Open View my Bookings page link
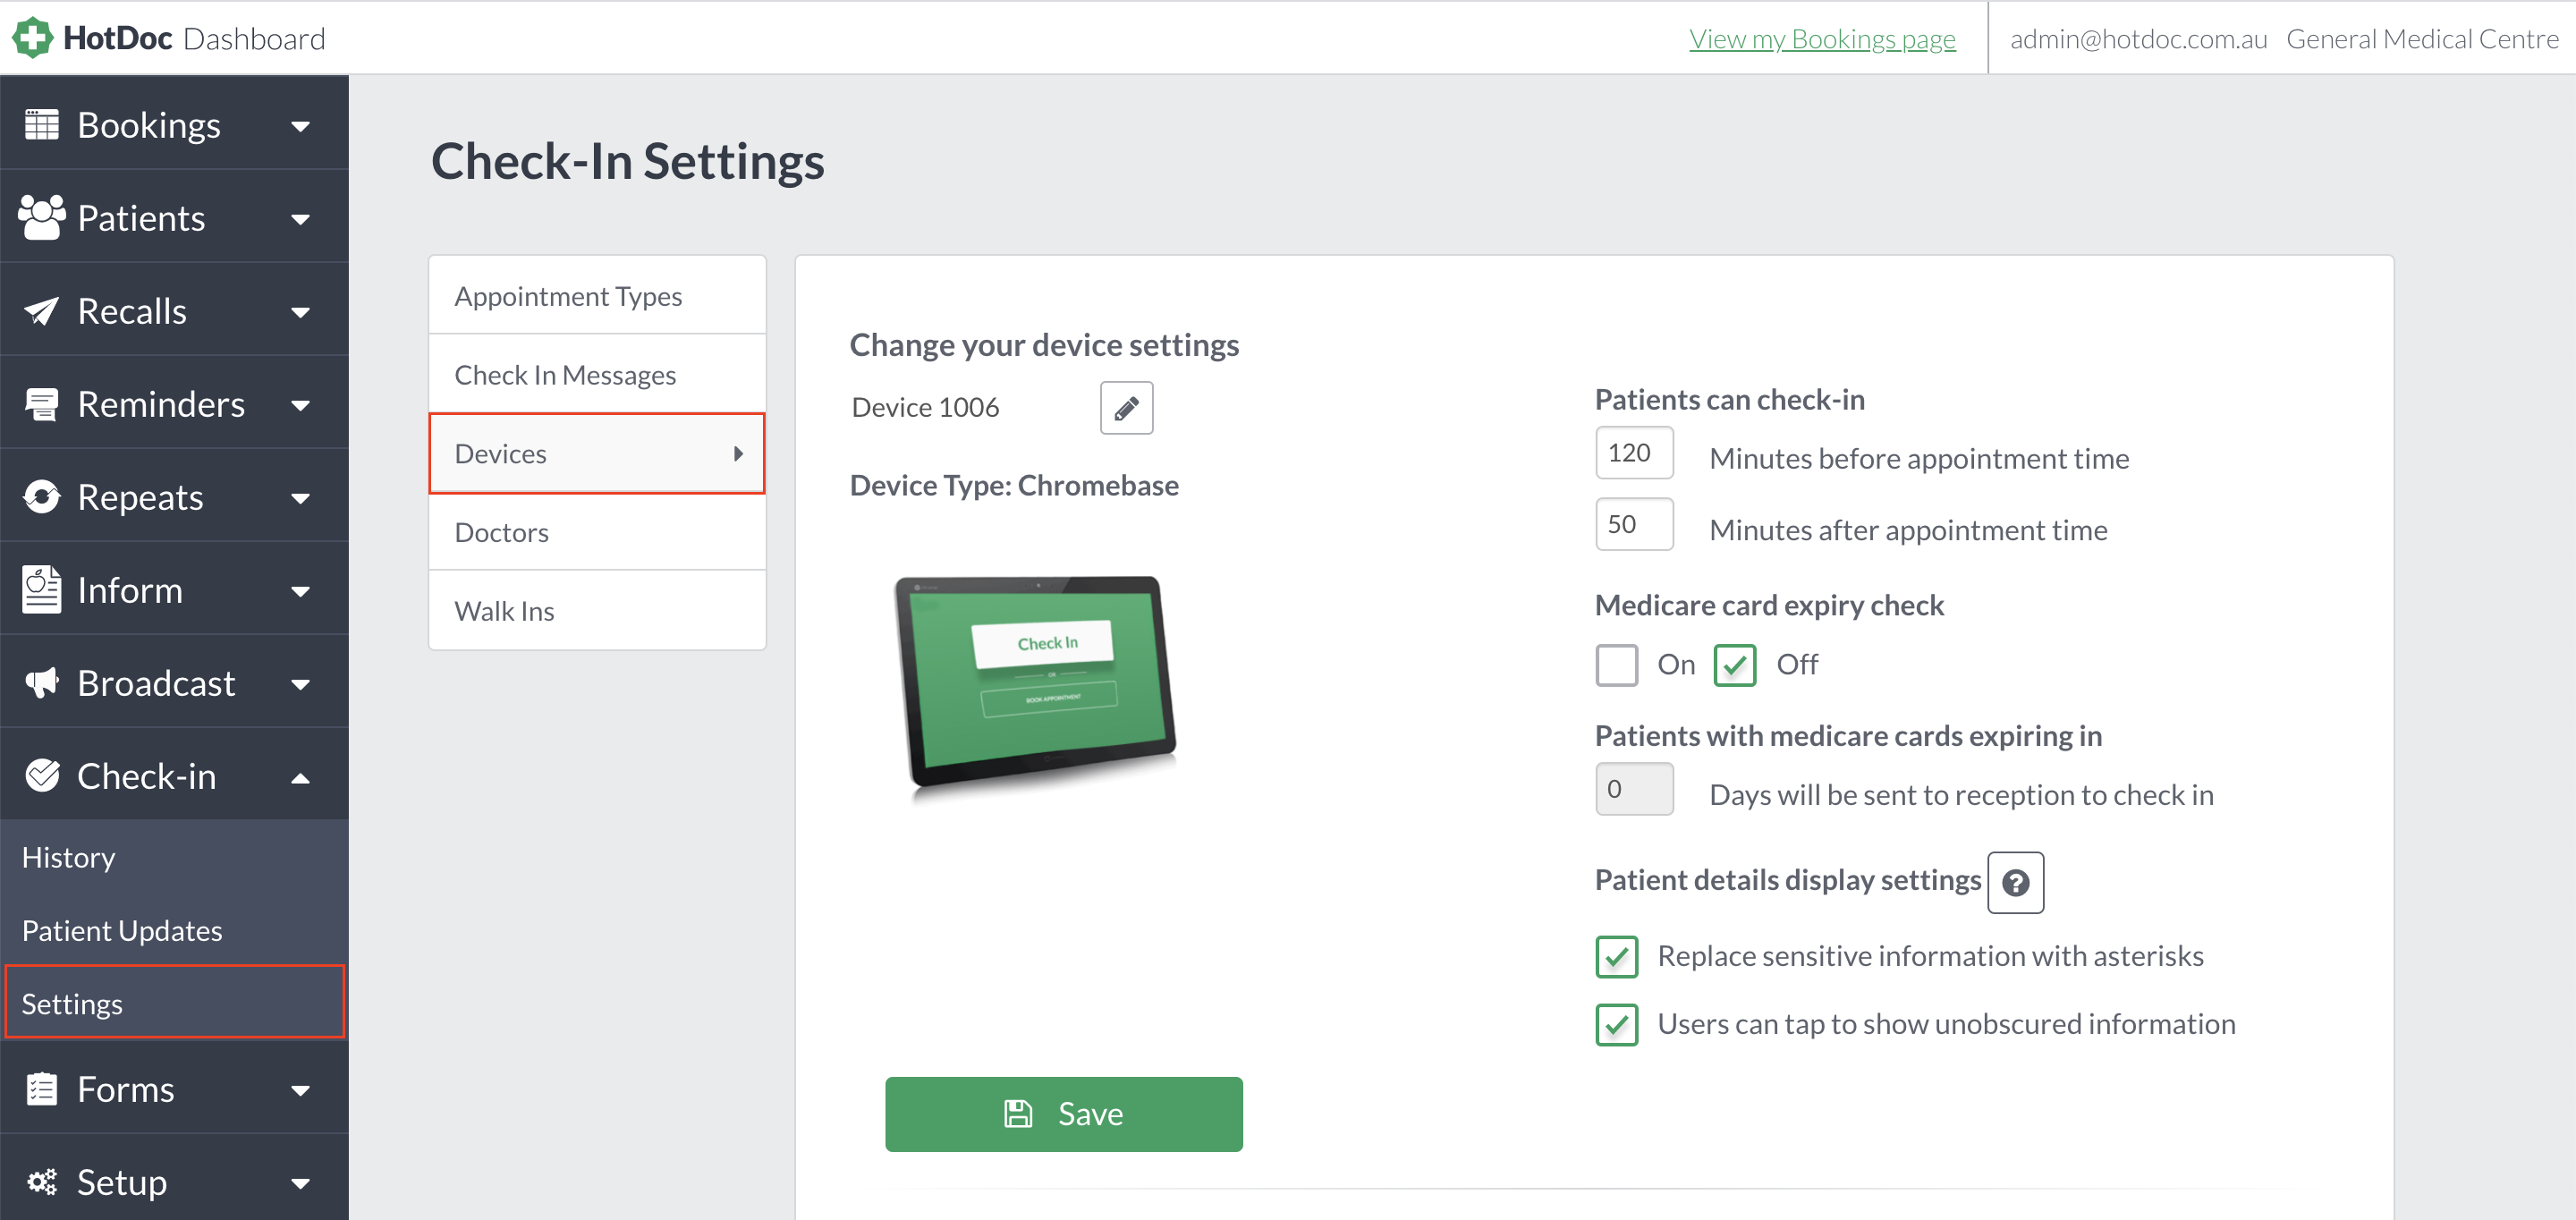The width and height of the screenshot is (2576, 1220). pos(1822,39)
